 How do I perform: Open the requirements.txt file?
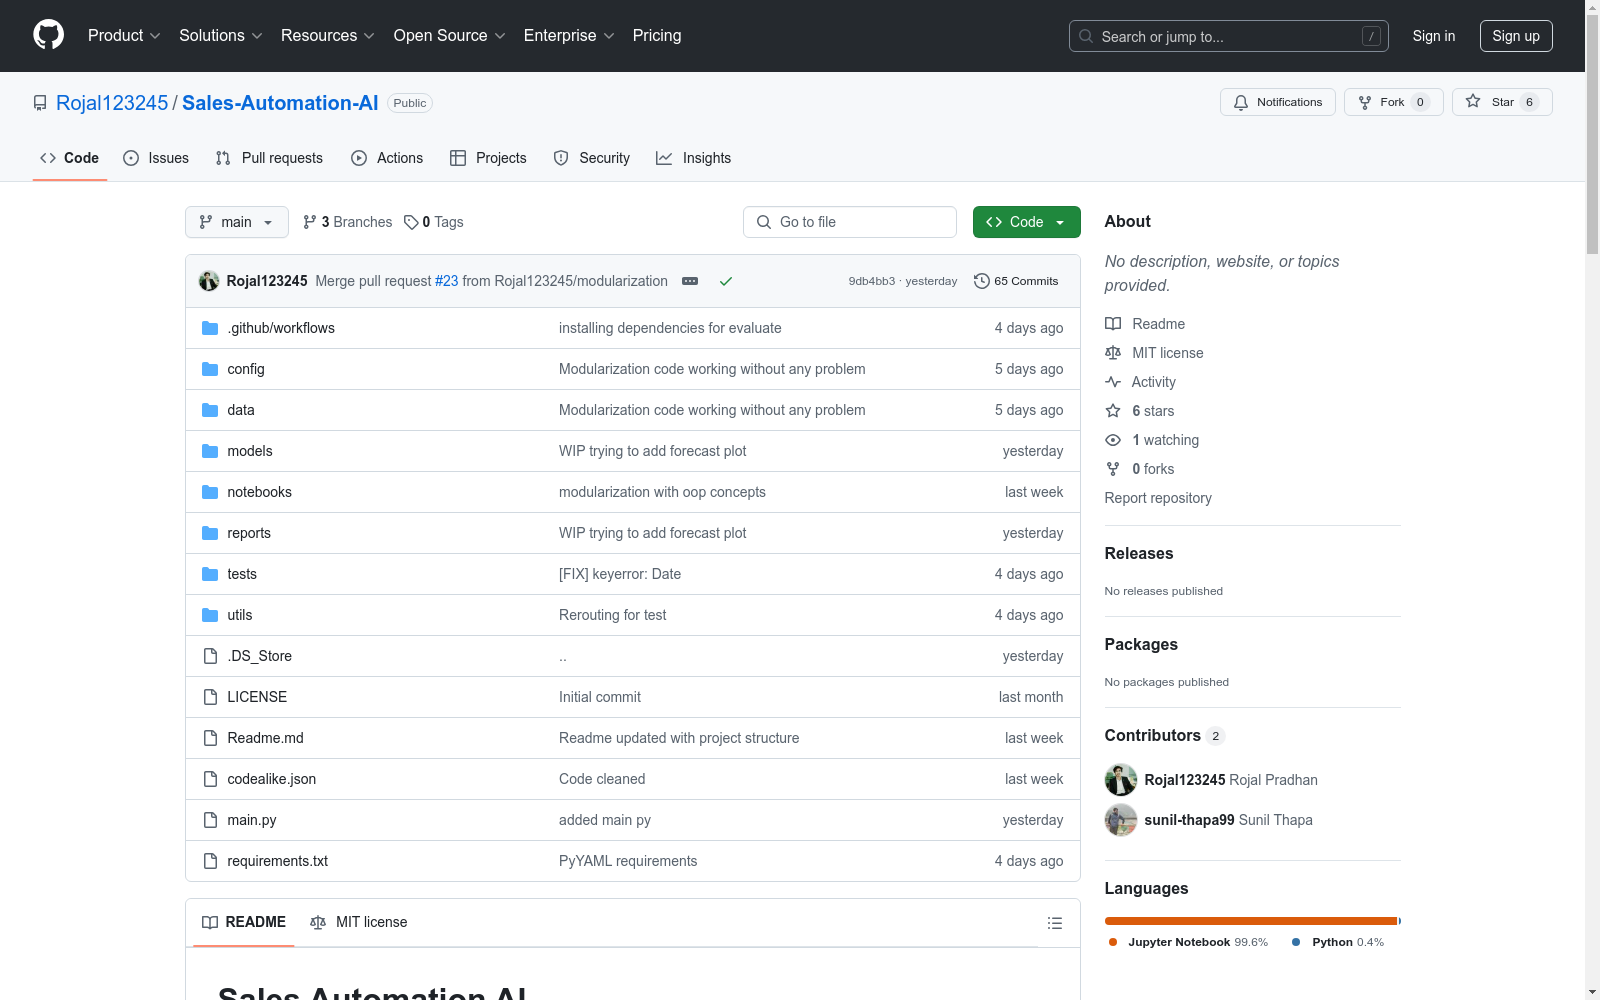pyautogui.click(x=278, y=861)
